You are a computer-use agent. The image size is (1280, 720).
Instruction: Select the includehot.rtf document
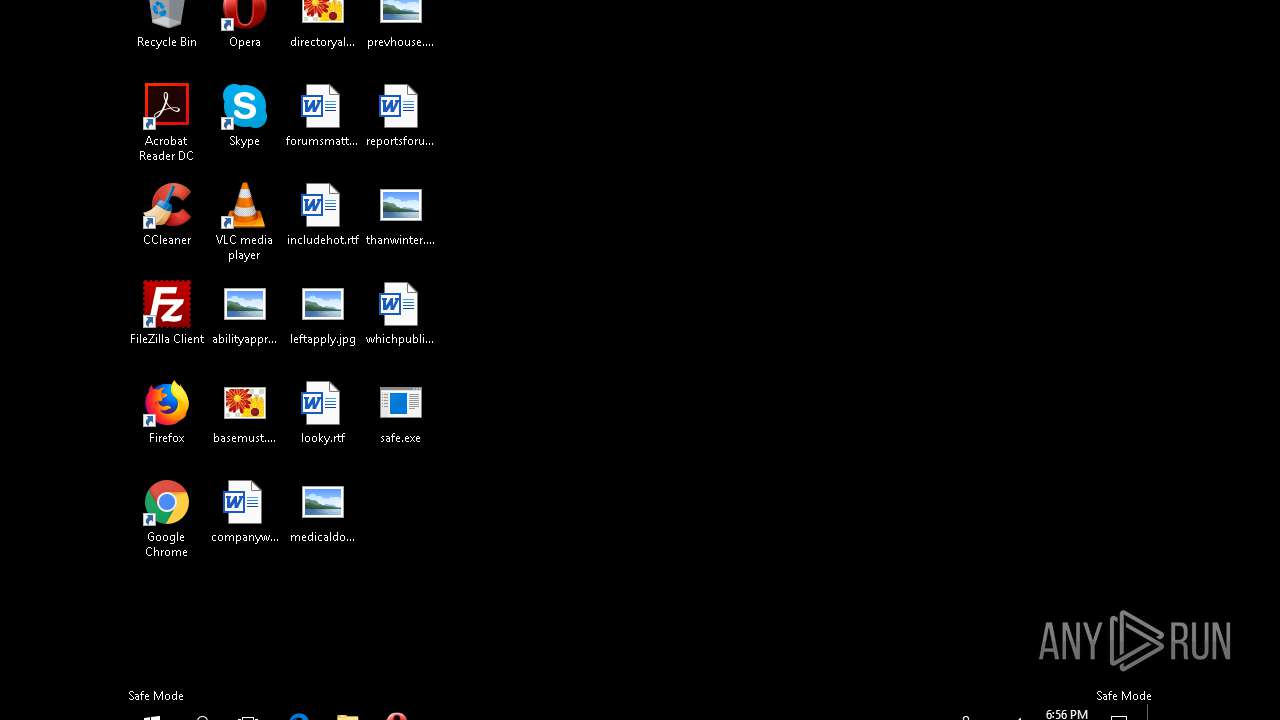pyautogui.click(x=322, y=214)
